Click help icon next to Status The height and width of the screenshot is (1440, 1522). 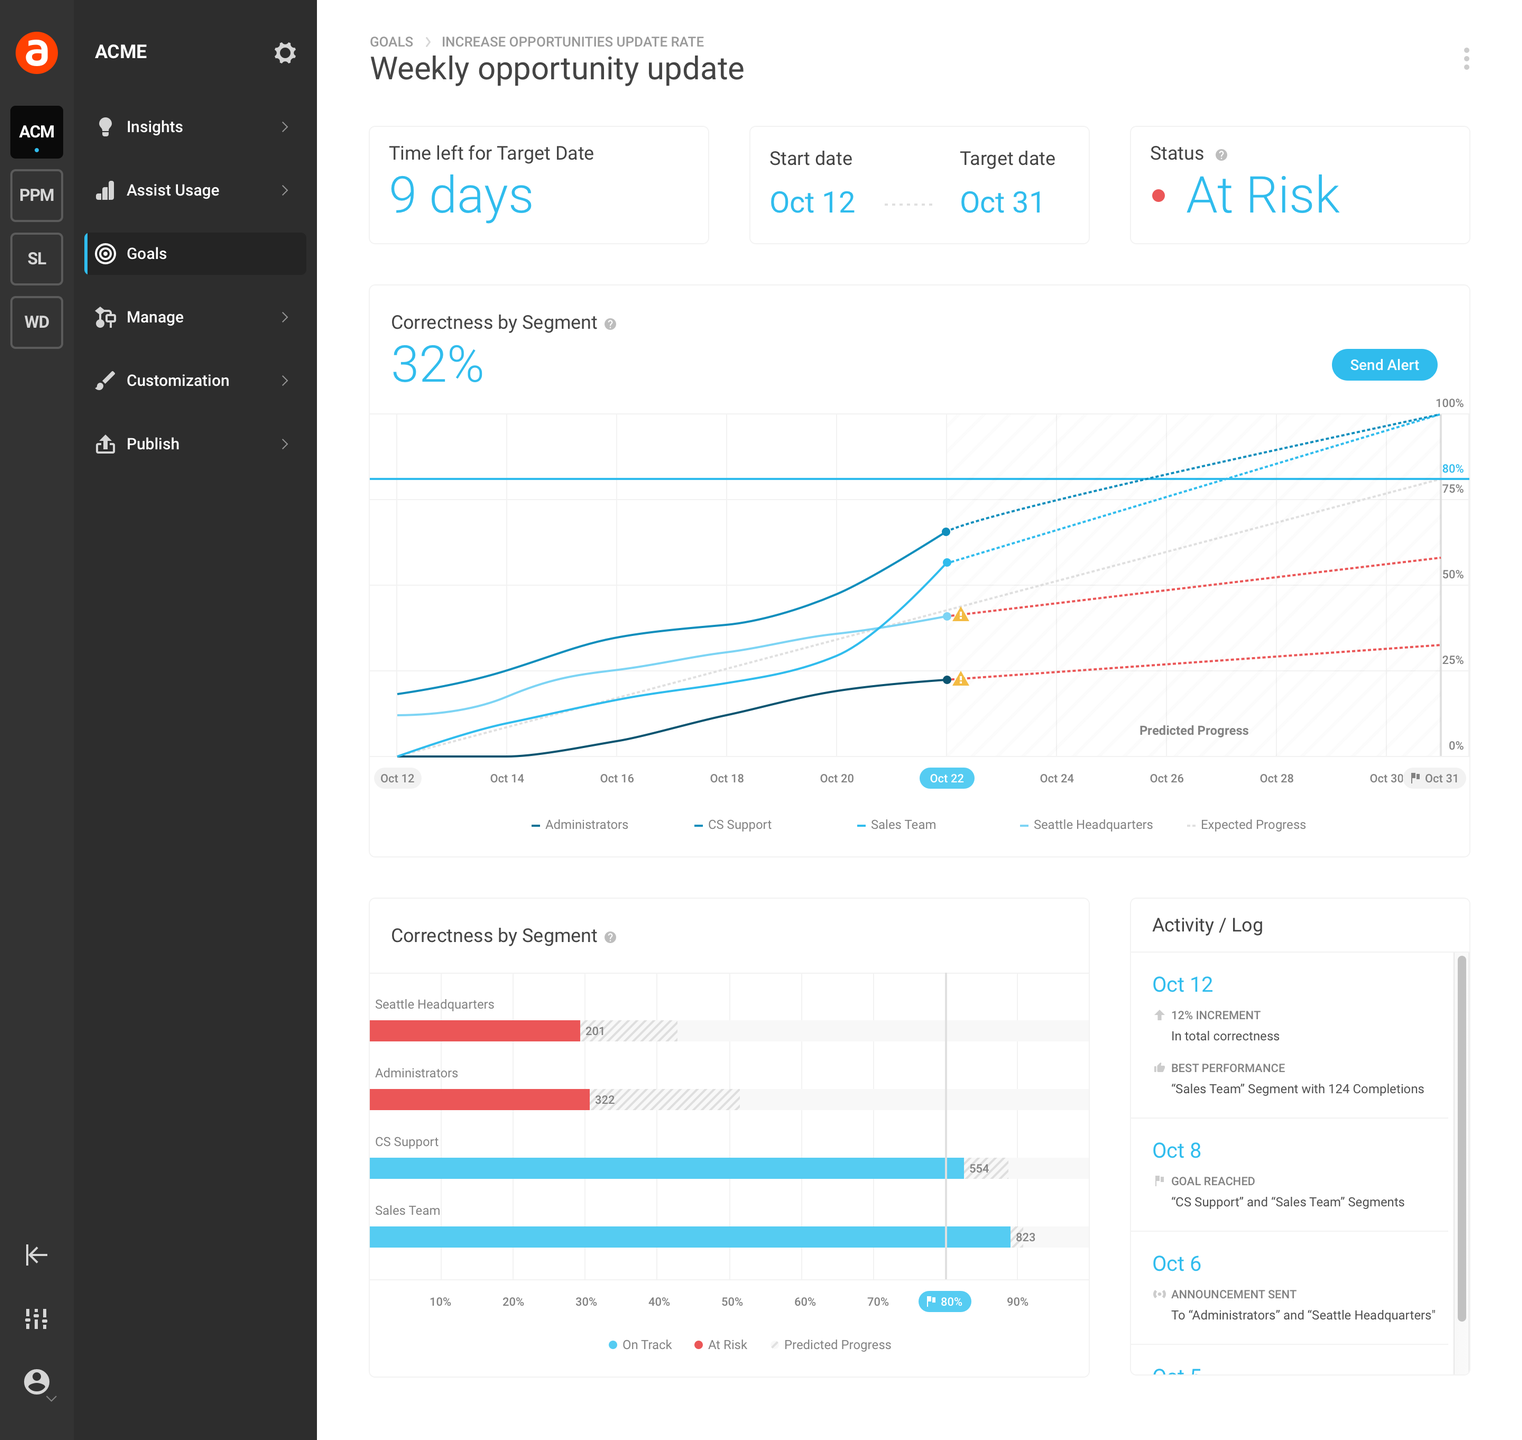1221,155
